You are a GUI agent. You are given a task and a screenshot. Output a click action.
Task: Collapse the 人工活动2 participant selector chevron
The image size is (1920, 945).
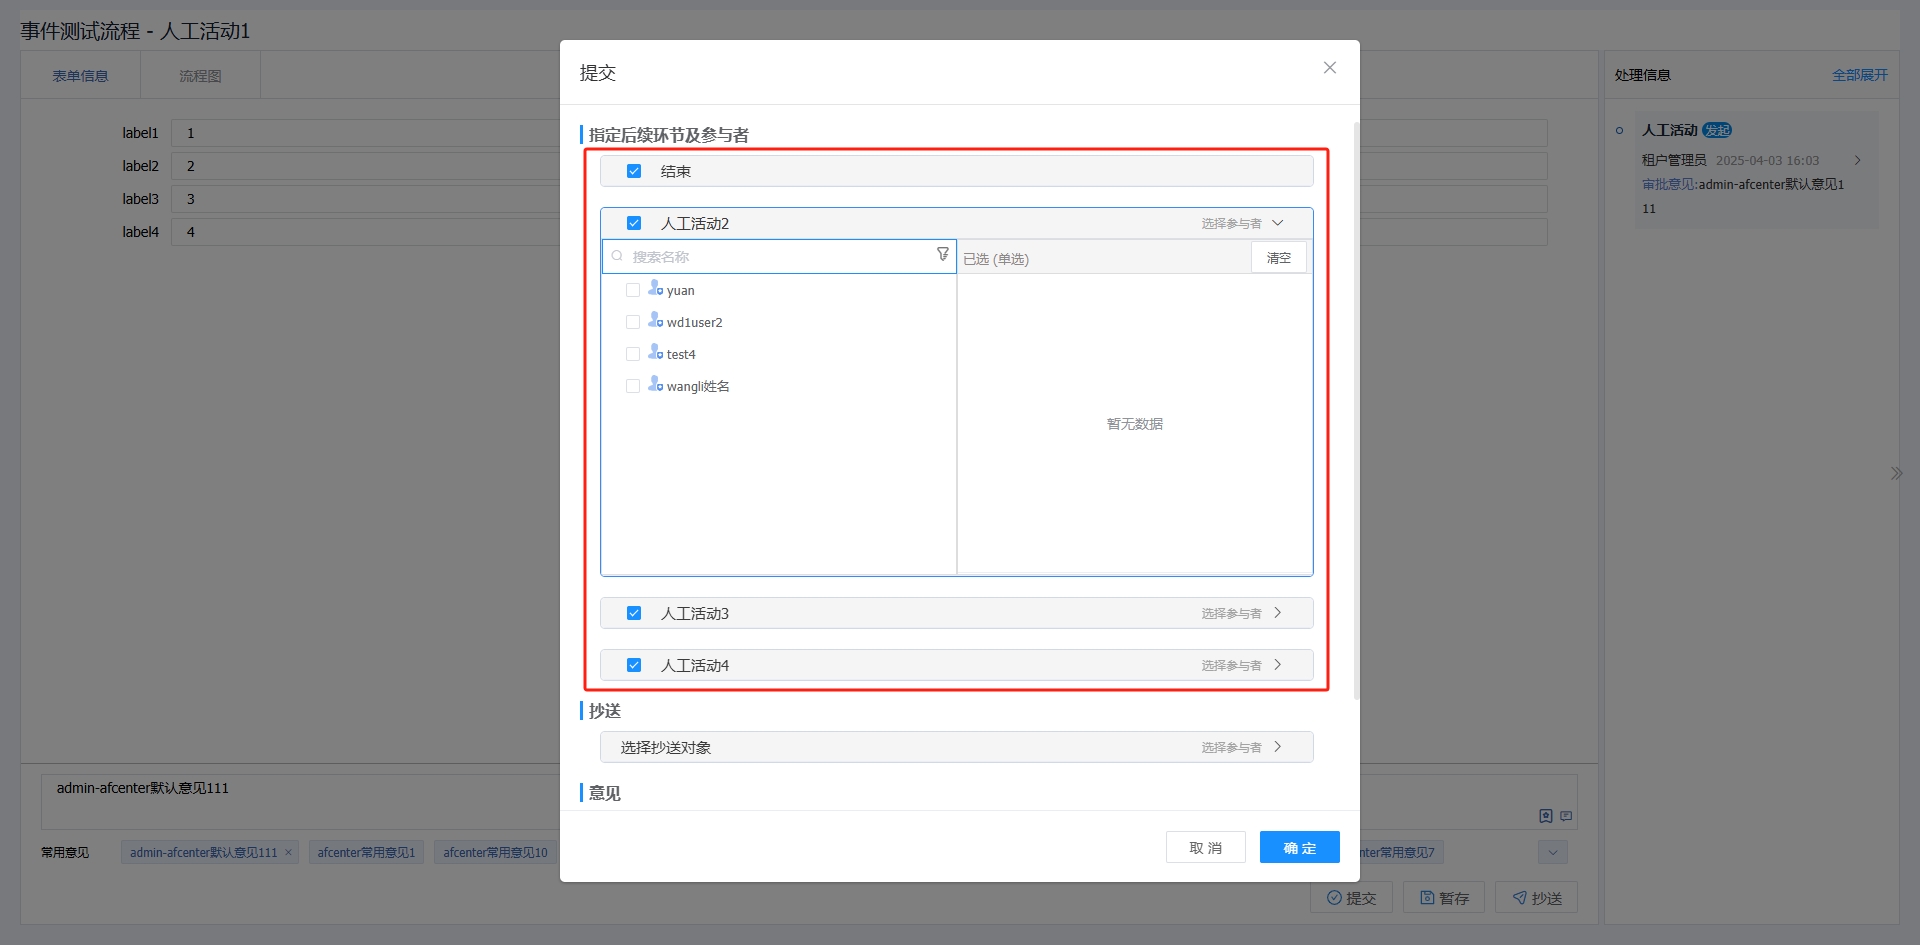pos(1278,223)
